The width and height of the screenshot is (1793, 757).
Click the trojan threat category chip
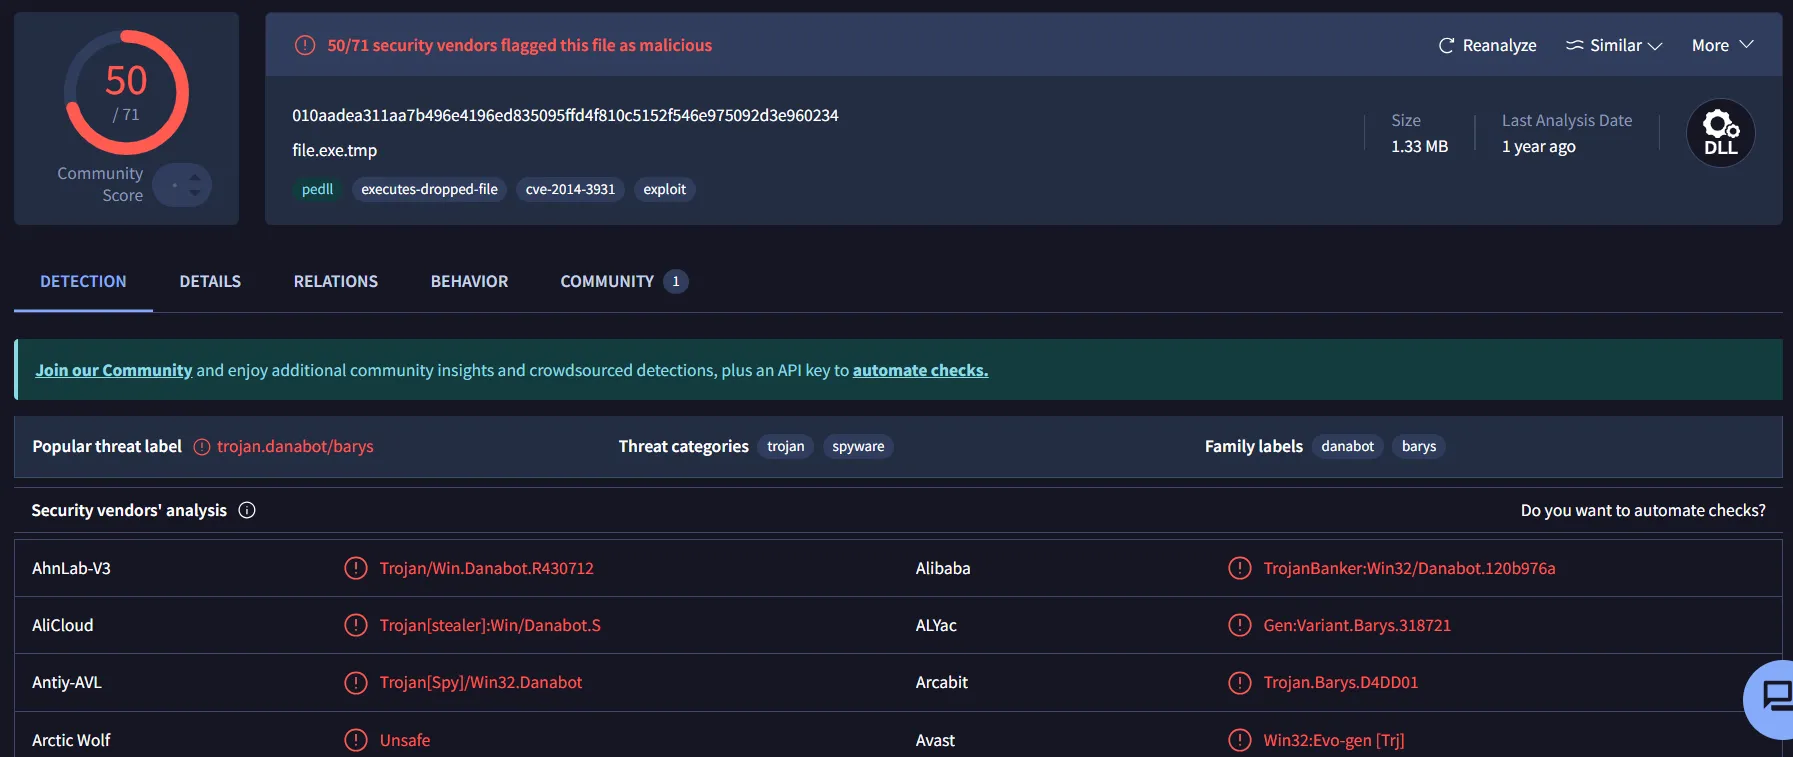pyautogui.click(x=785, y=447)
